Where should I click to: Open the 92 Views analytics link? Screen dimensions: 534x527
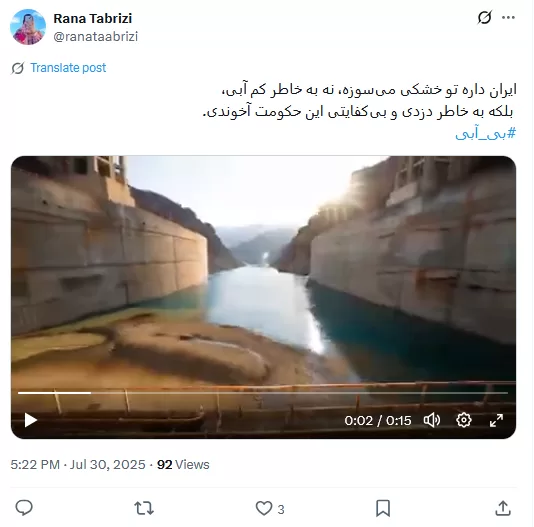183,465
